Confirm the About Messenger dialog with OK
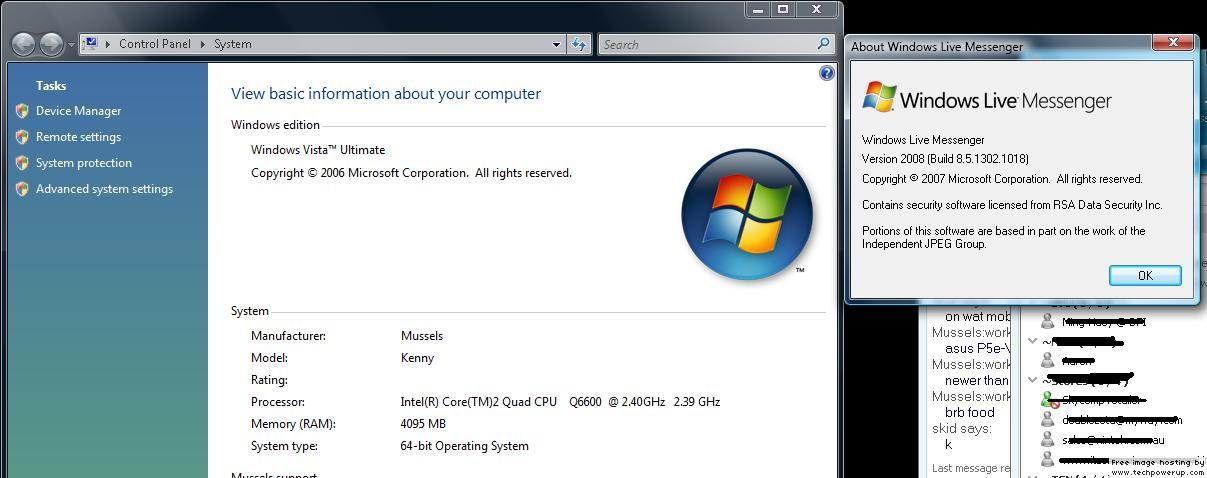This screenshot has width=1207, height=478. pyautogui.click(x=1145, y=275)
